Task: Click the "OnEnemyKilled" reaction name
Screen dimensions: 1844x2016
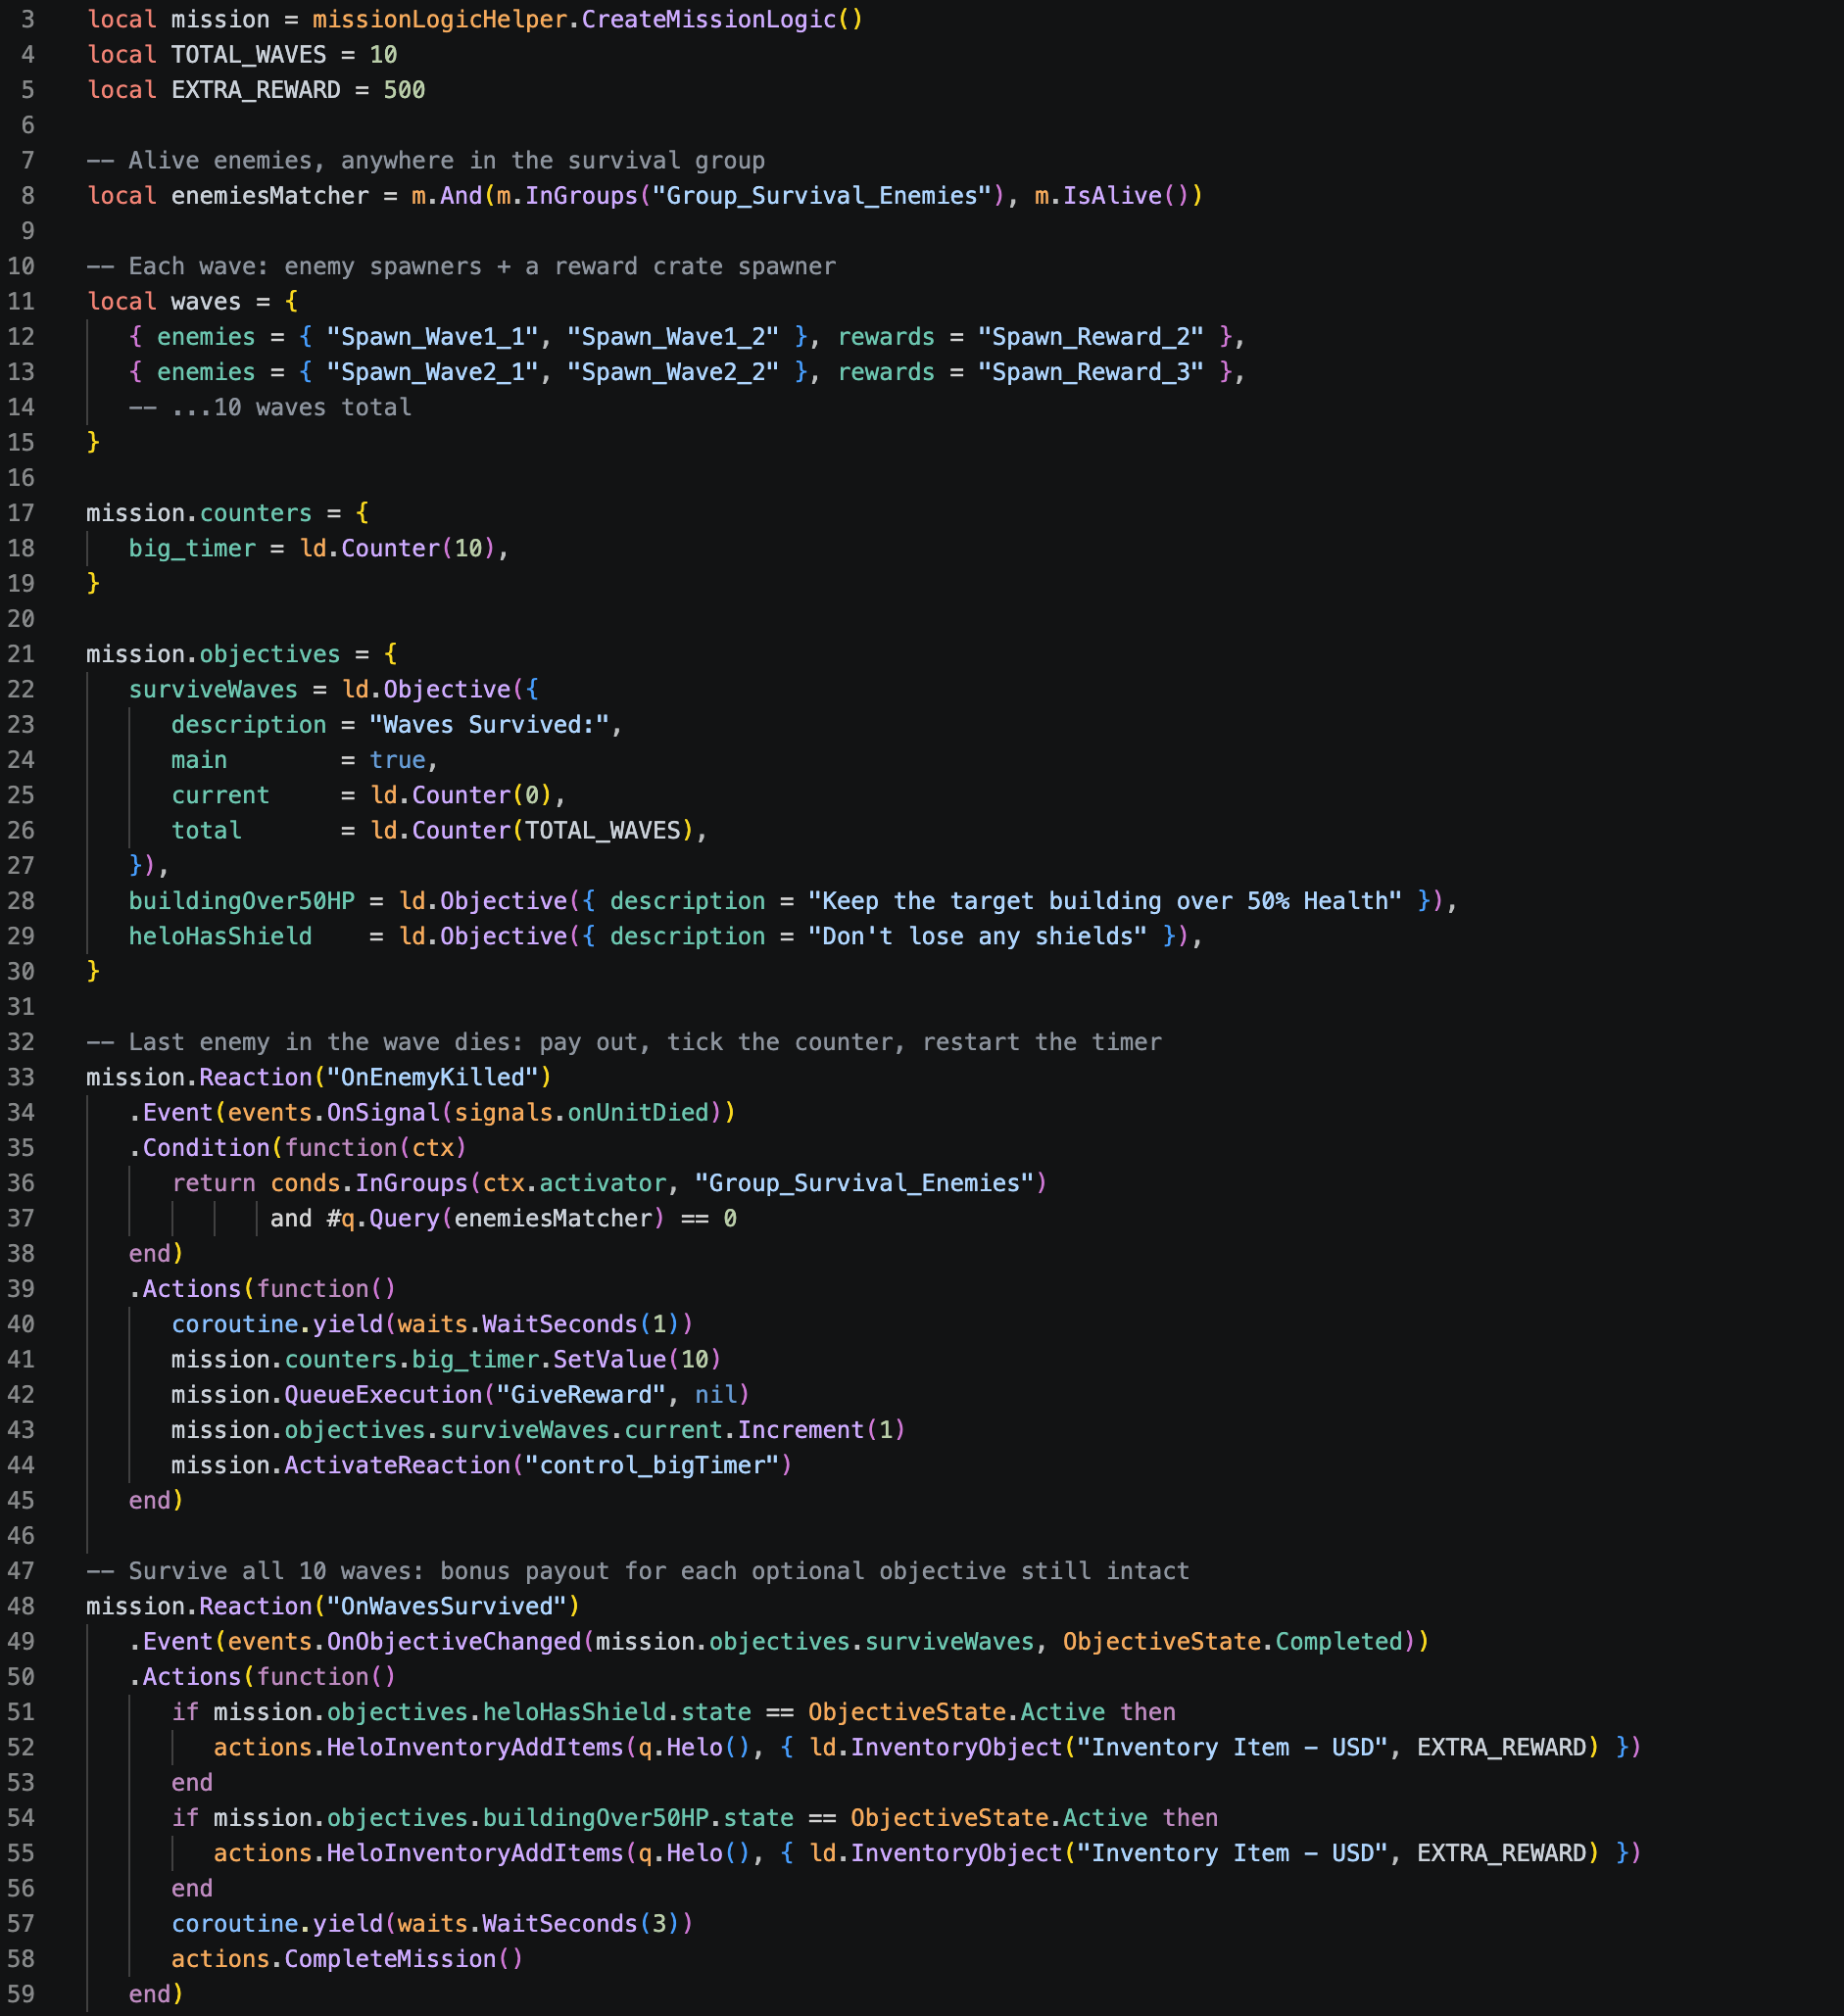Action: (432, 1077)
